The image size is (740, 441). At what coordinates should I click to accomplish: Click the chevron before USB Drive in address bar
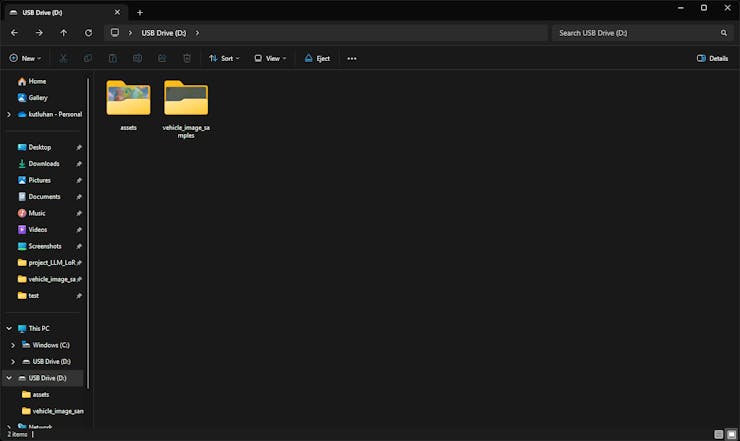(130, 33)
